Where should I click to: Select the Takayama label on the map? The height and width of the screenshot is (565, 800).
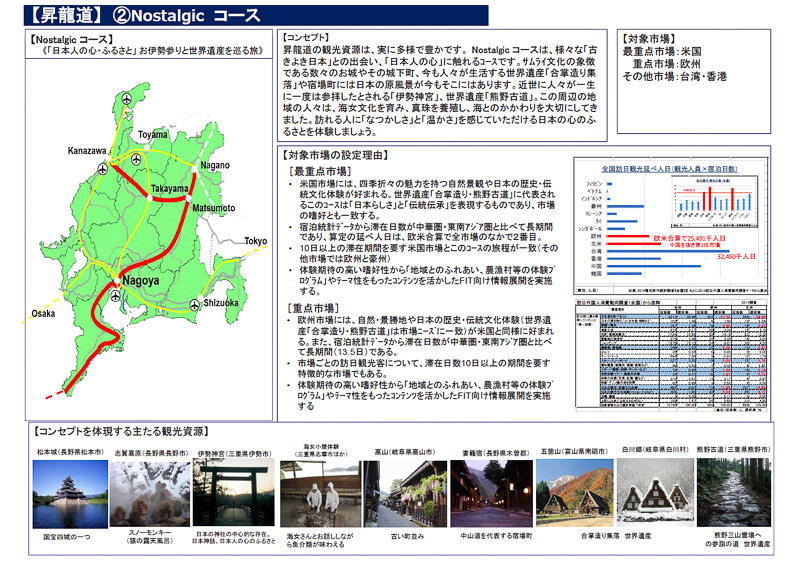169,188
